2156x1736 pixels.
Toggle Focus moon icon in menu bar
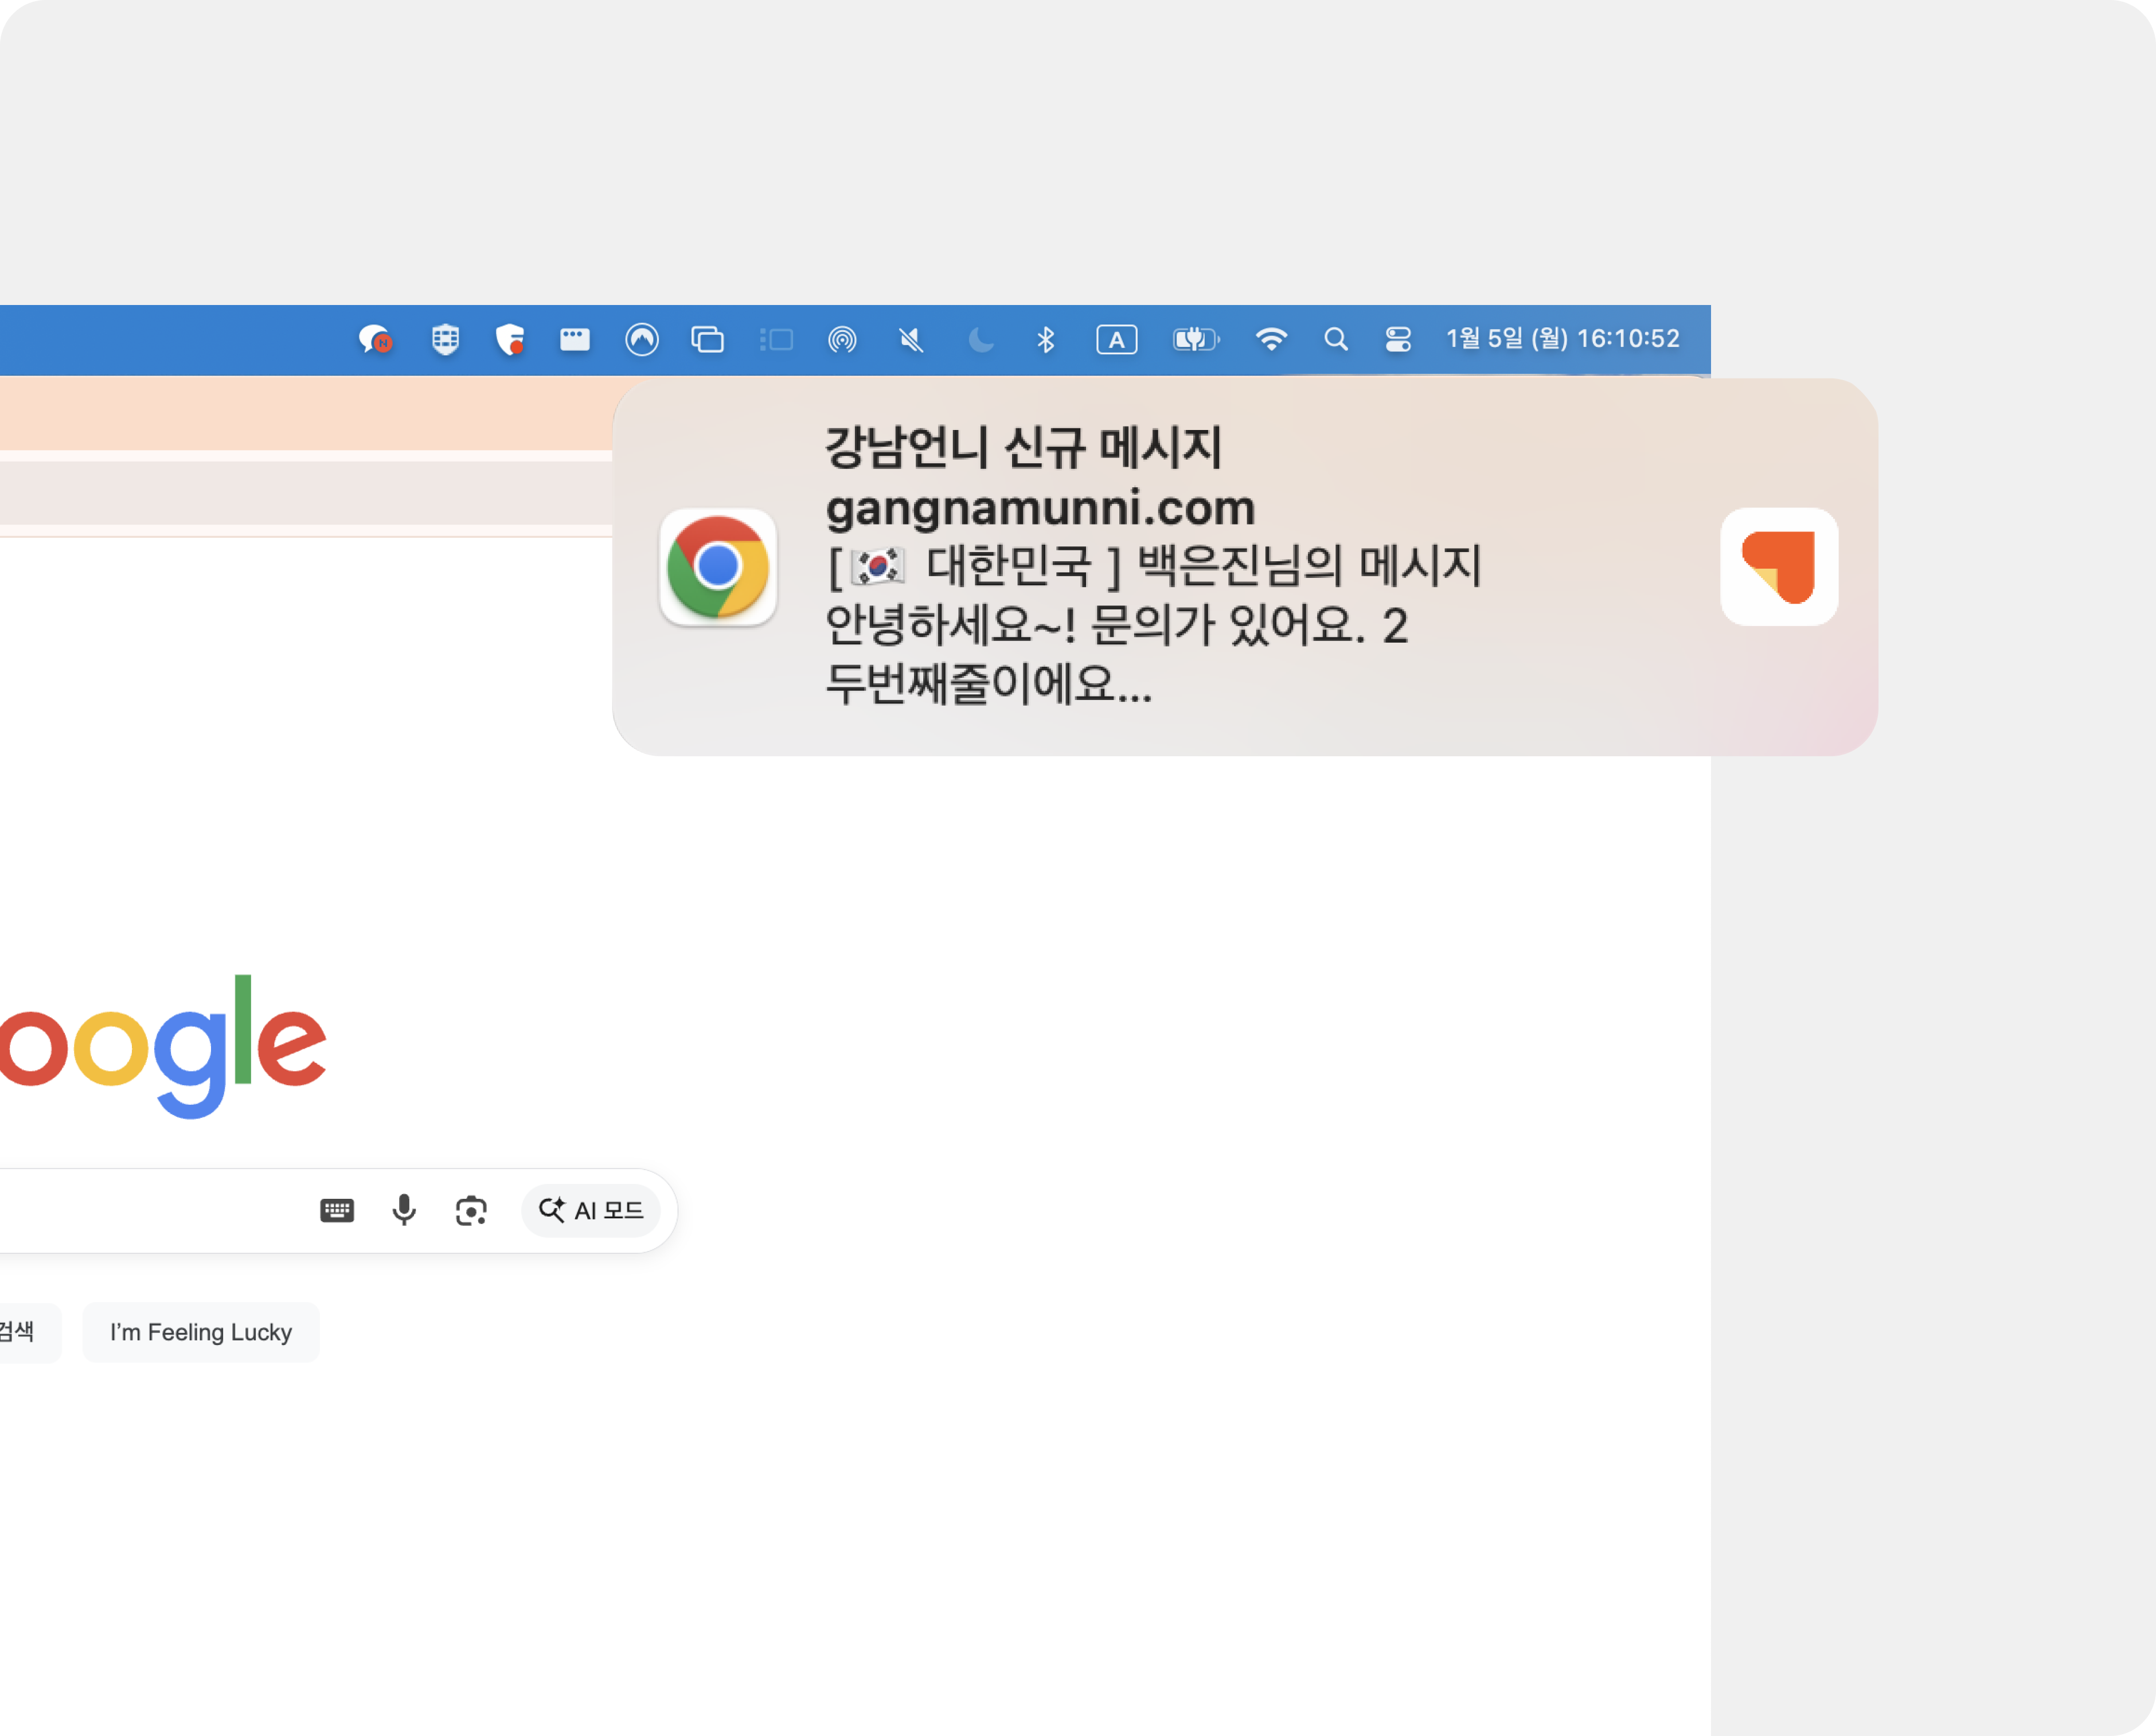point(980,340)
